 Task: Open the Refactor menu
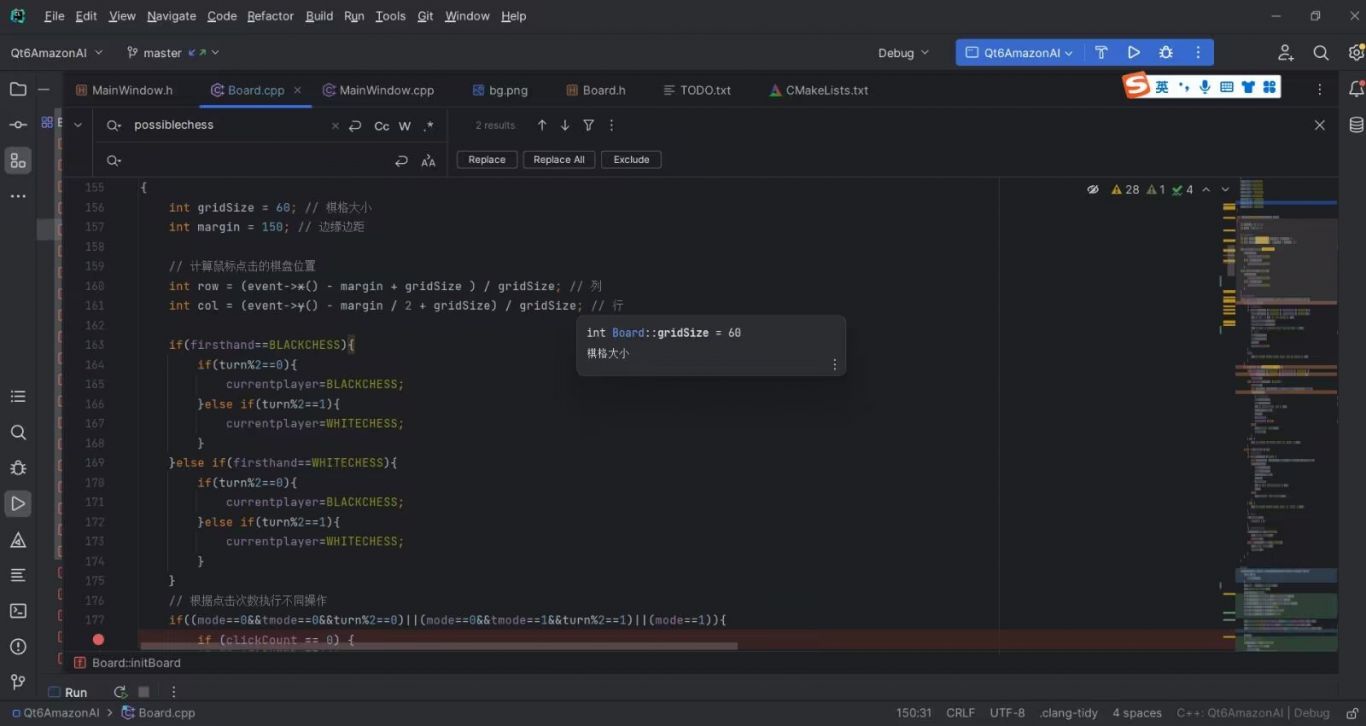click(x=270, y=16)
